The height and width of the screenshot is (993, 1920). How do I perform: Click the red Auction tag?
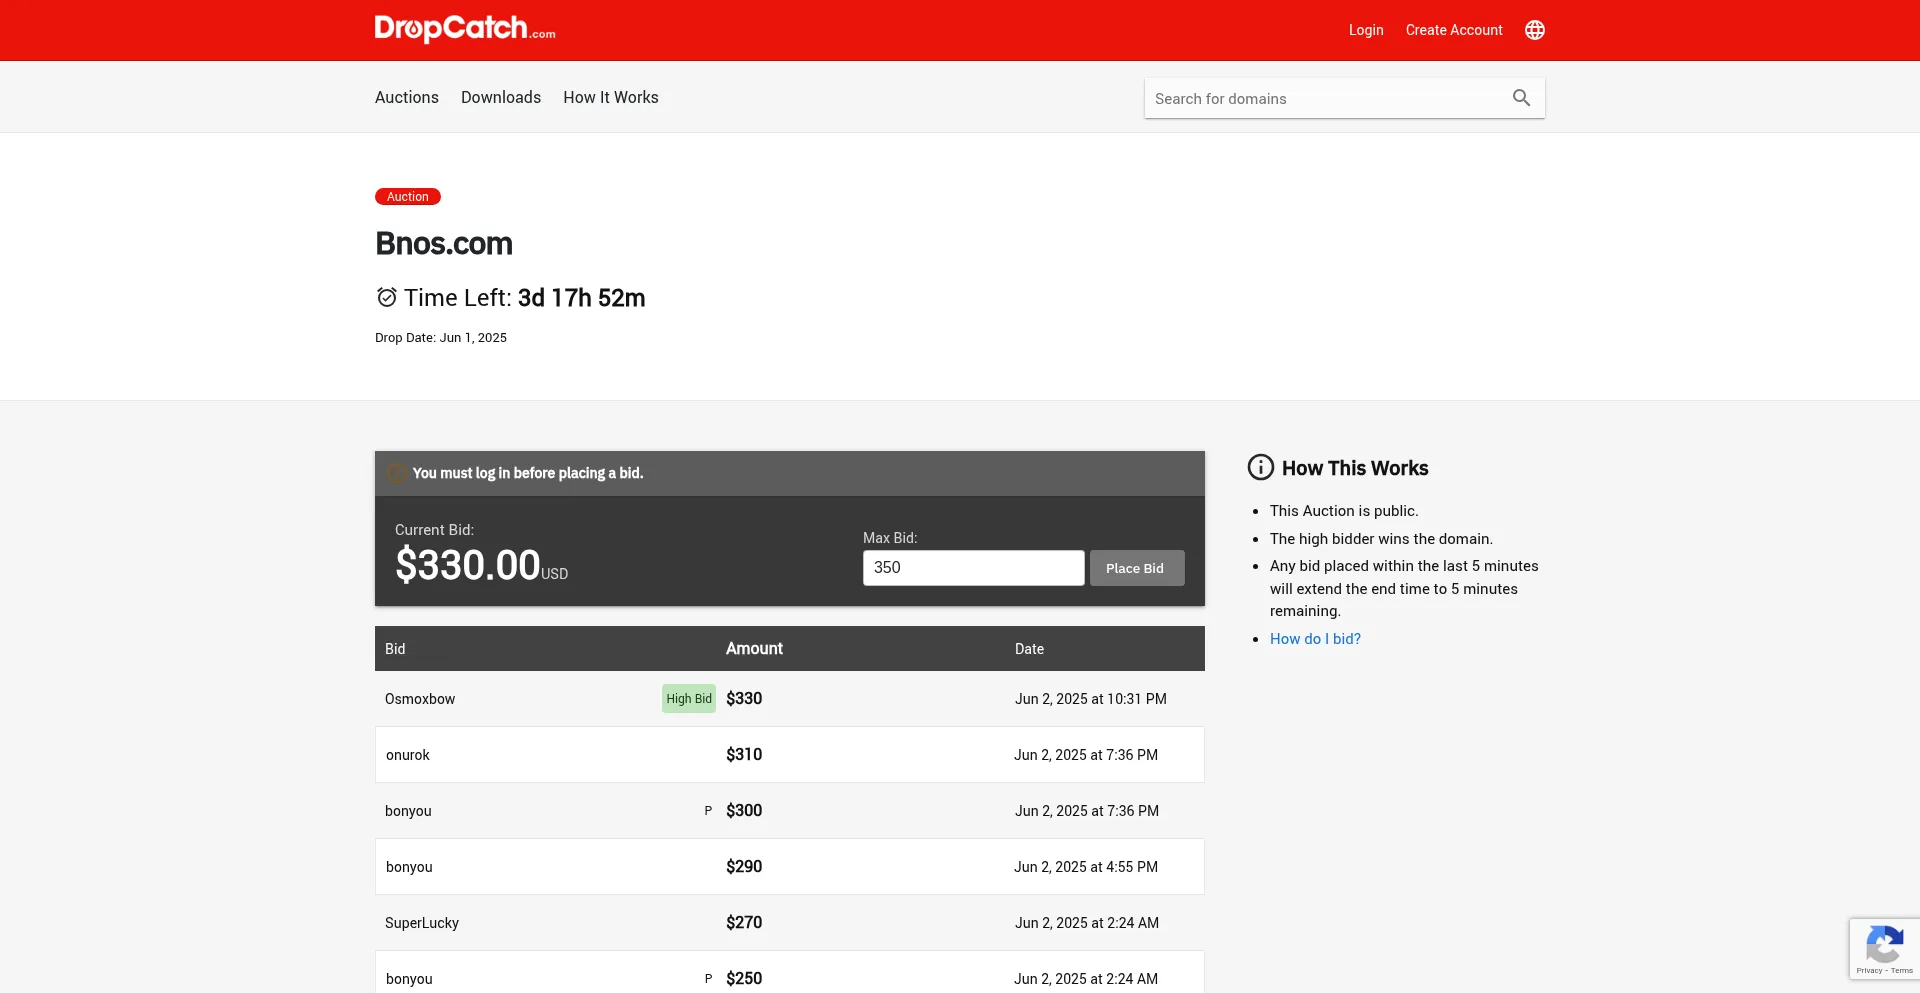click(x=407, y=197)
